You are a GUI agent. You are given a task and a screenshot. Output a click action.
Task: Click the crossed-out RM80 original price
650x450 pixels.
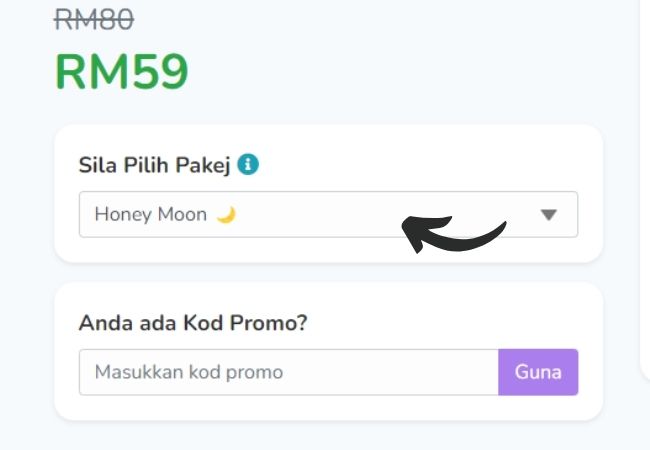click(x=94, y=19)
